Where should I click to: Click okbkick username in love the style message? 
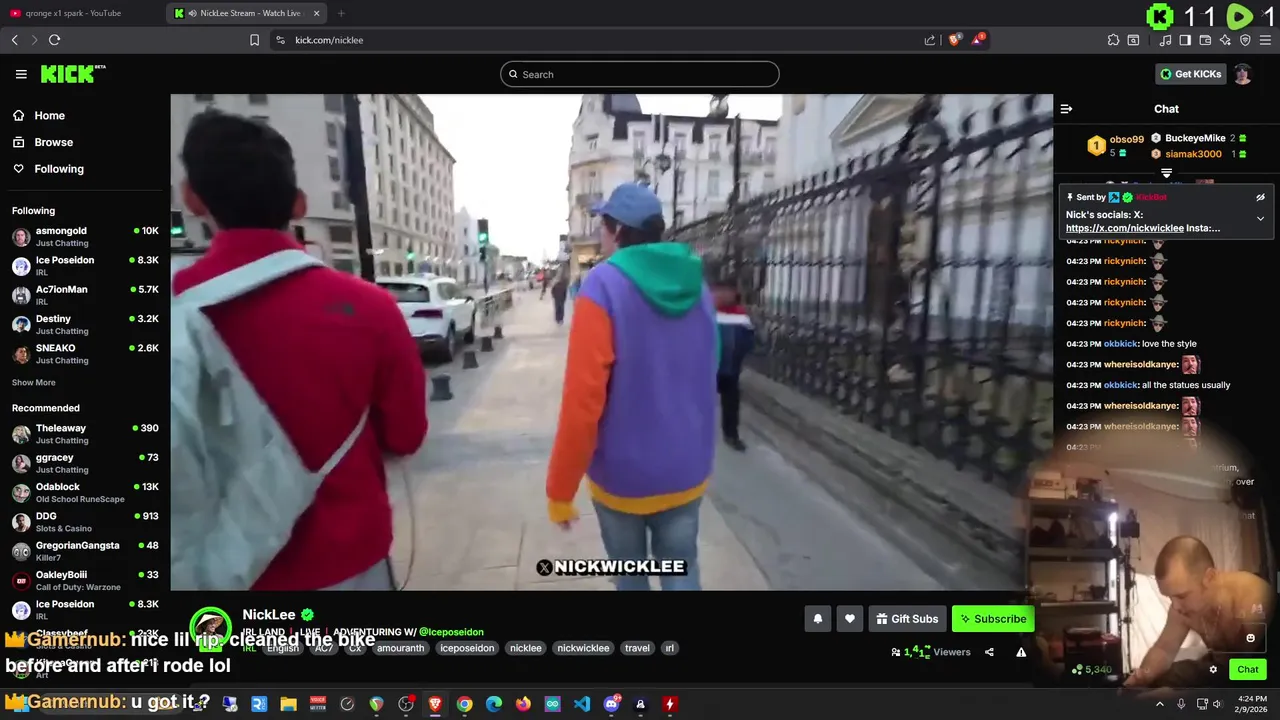pyautogui.click(x=1121, y=344)
